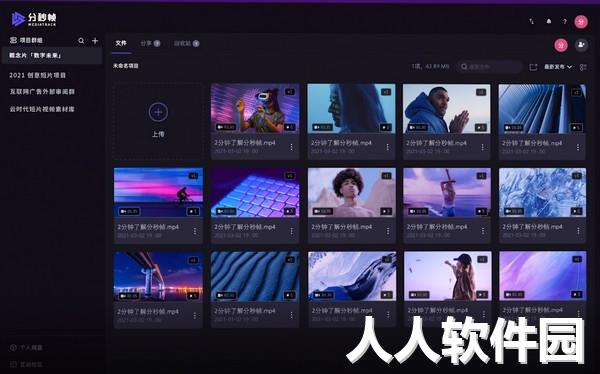Open options for the blue hooded profile video
The height and width of the screenshot is (374, 600).
(x=388, y=147)
